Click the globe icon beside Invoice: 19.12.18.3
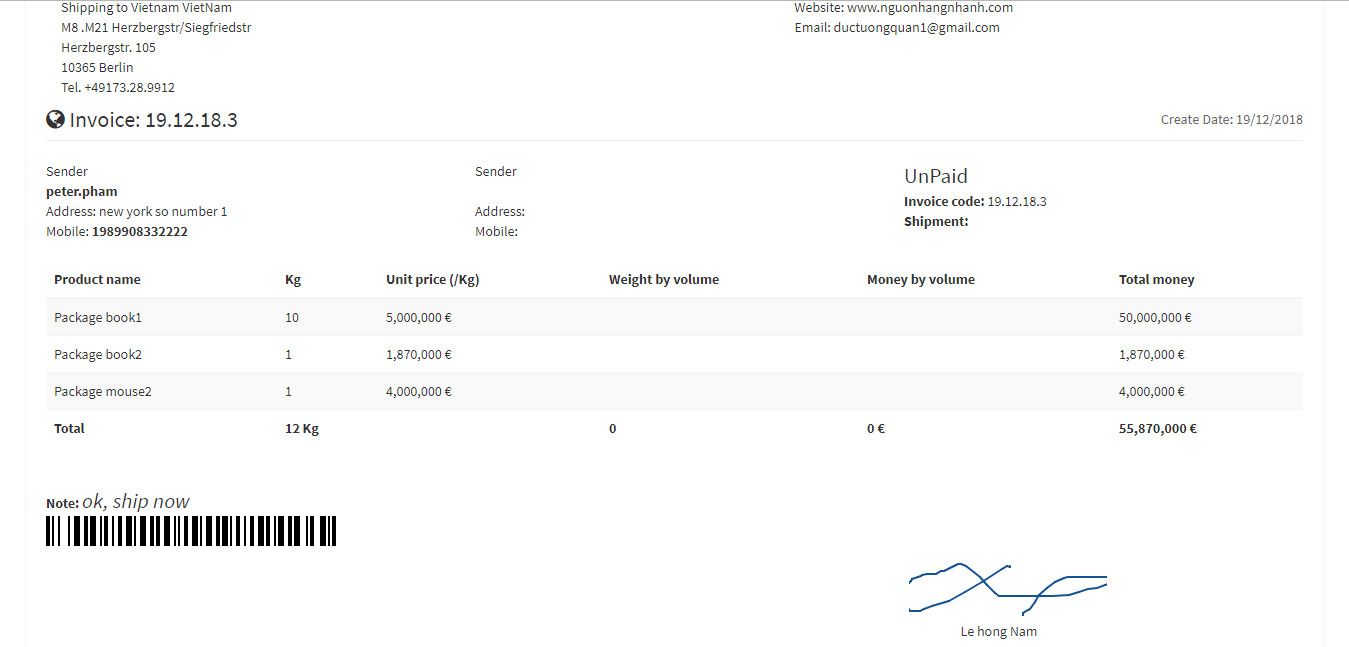 click(55, 119)
